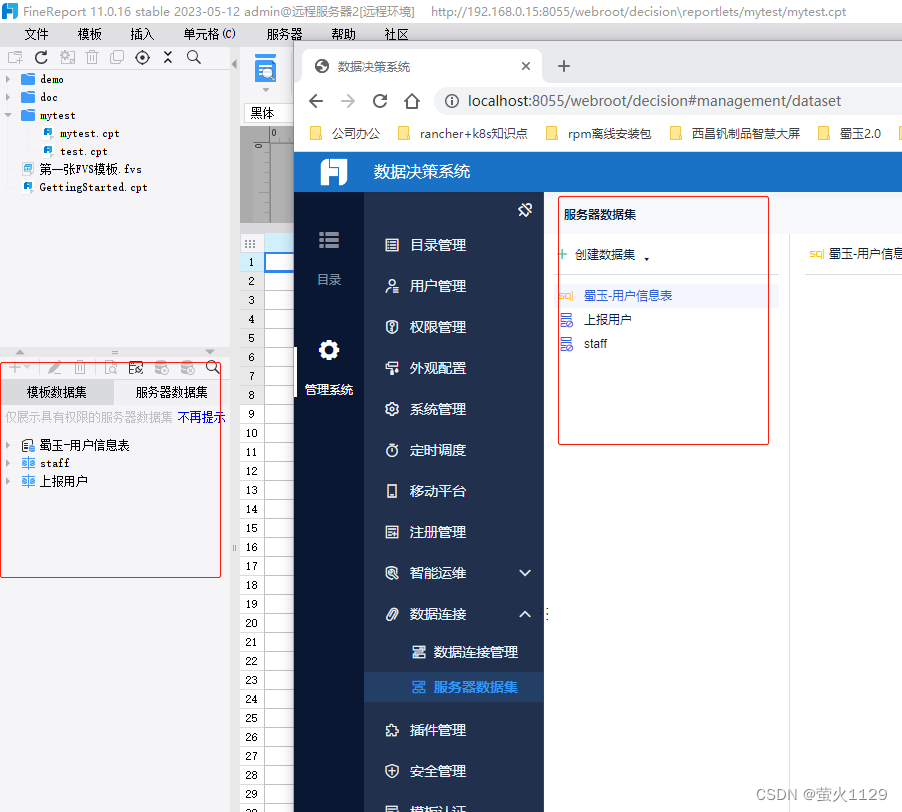Open the 服务器 menu

tap(284, 35)
